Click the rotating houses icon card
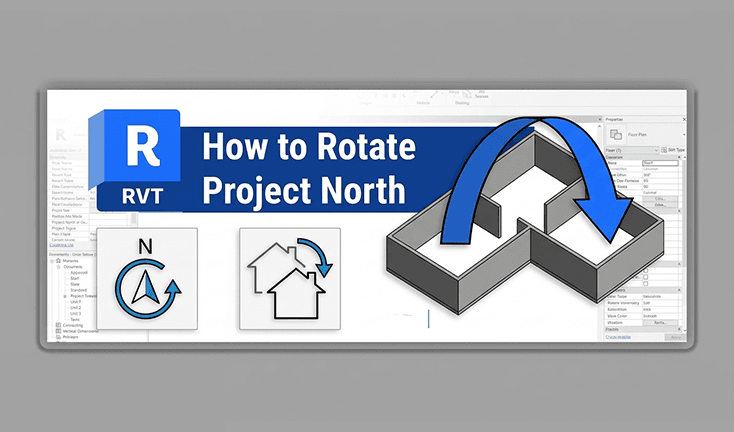 [290, 278]
